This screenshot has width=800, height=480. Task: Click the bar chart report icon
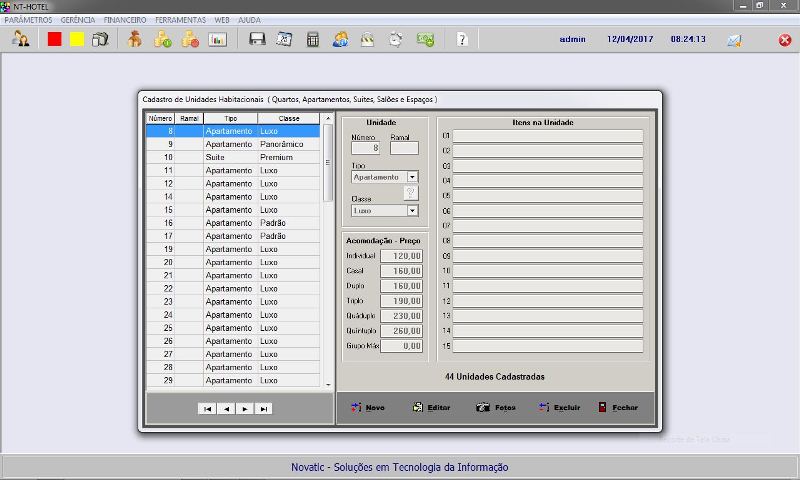pos(218,40)
